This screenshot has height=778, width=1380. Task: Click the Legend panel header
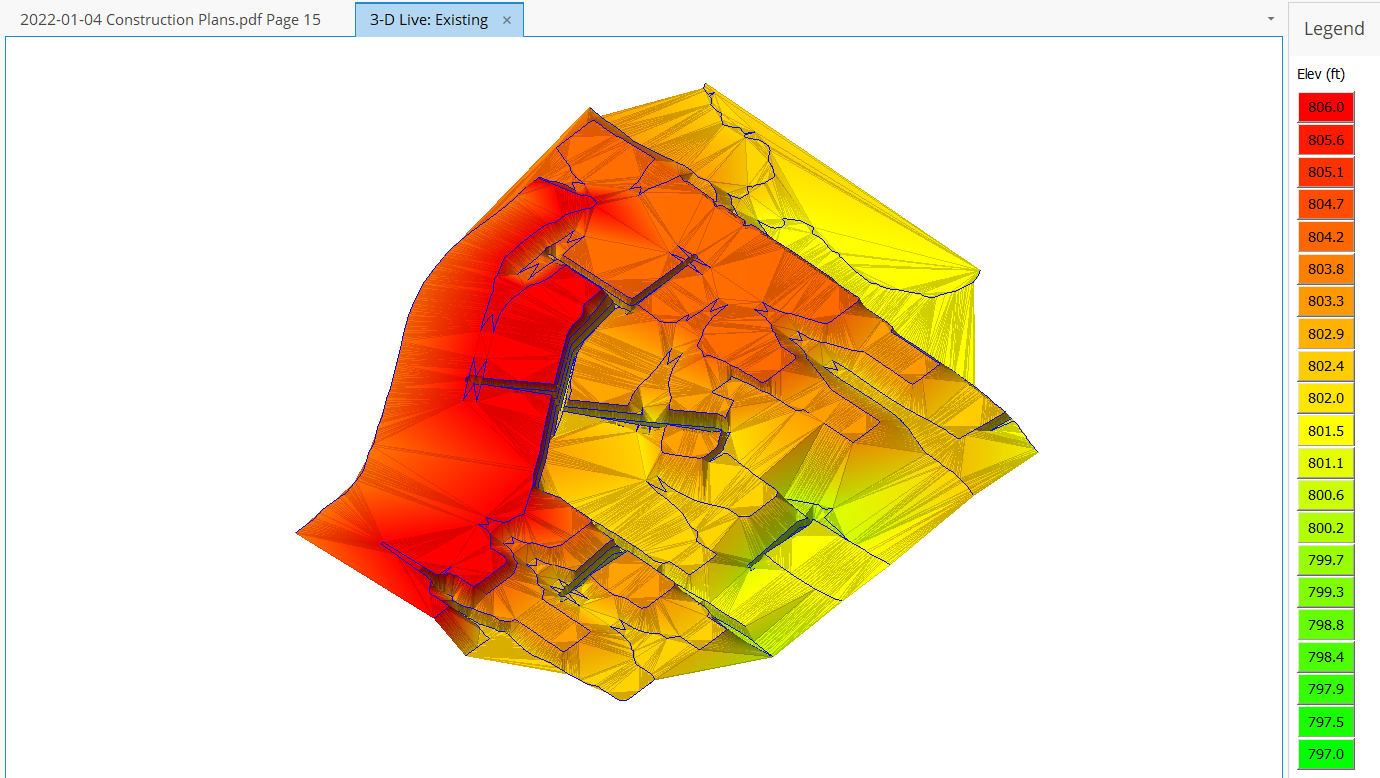coord(1333,29)
